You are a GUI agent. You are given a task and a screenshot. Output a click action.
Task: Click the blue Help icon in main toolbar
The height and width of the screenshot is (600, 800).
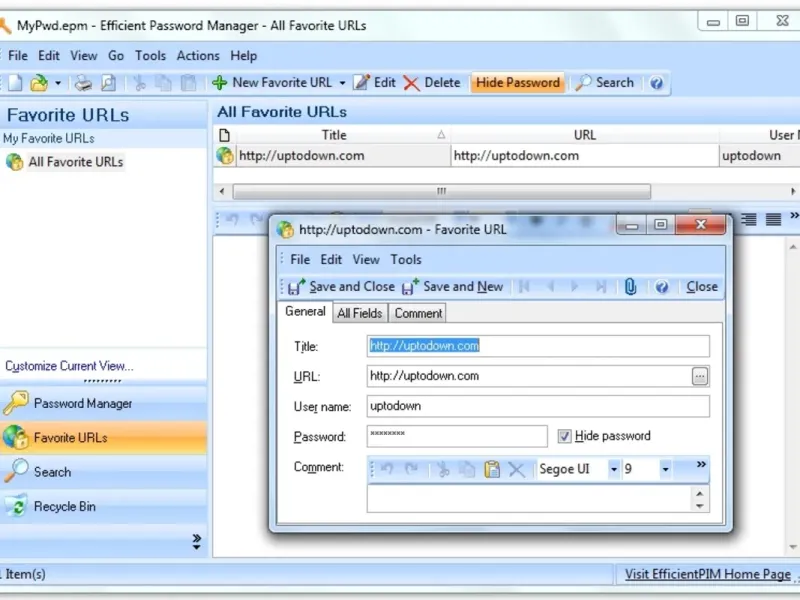click(657, 83)
